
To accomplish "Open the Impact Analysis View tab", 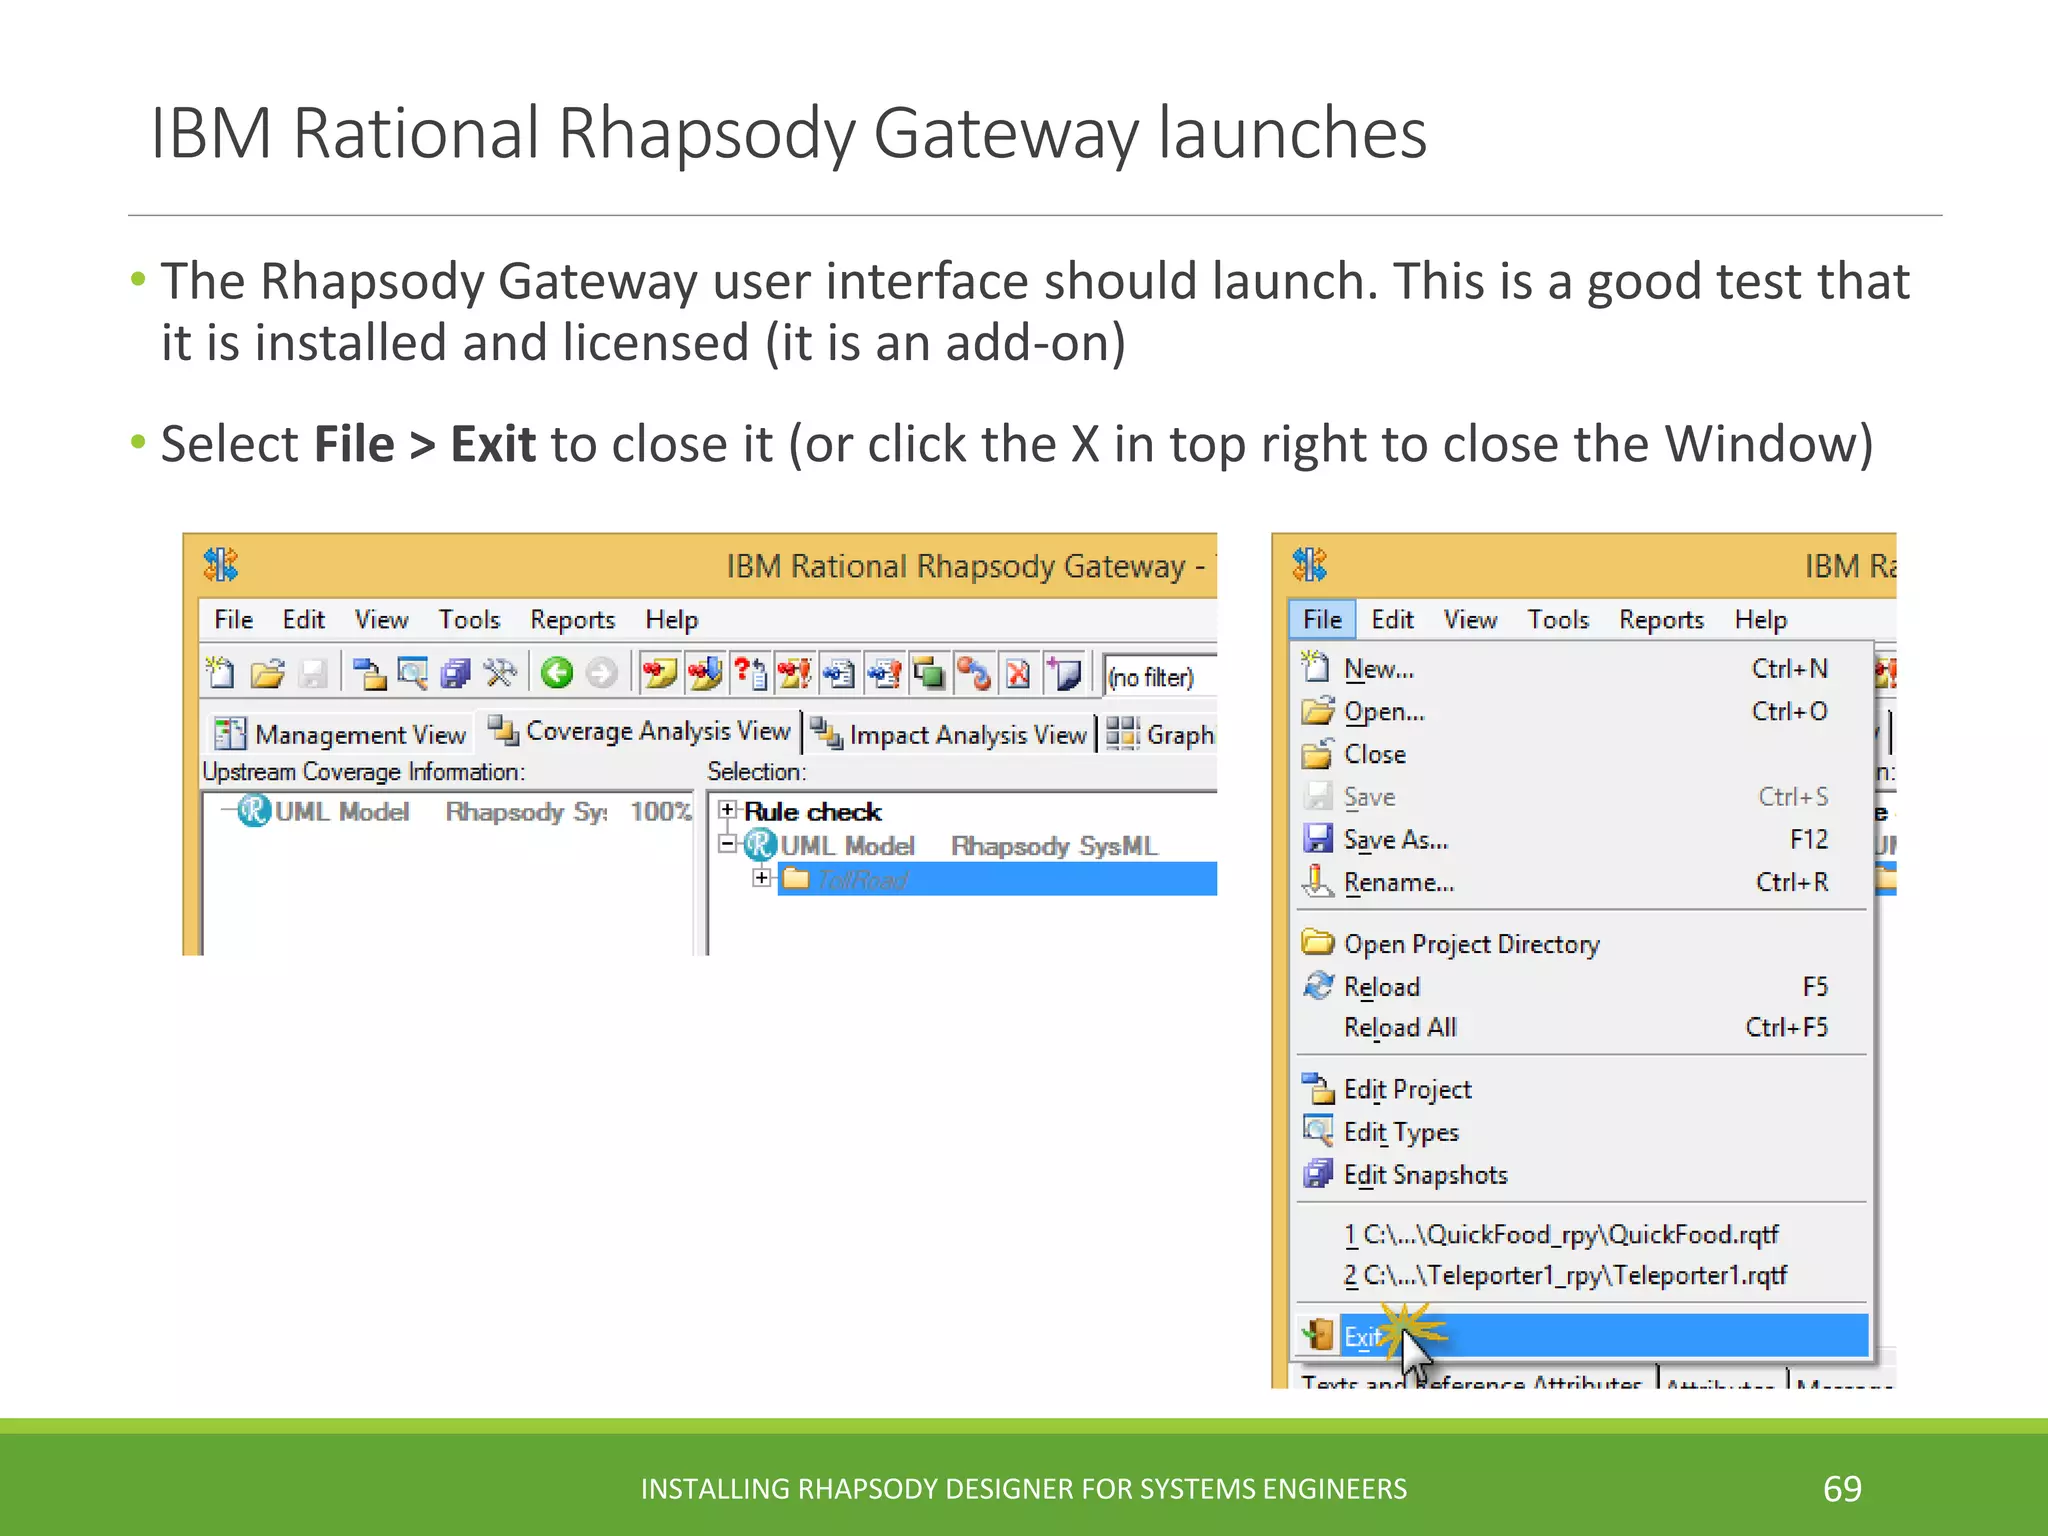I will coord(949,734).
